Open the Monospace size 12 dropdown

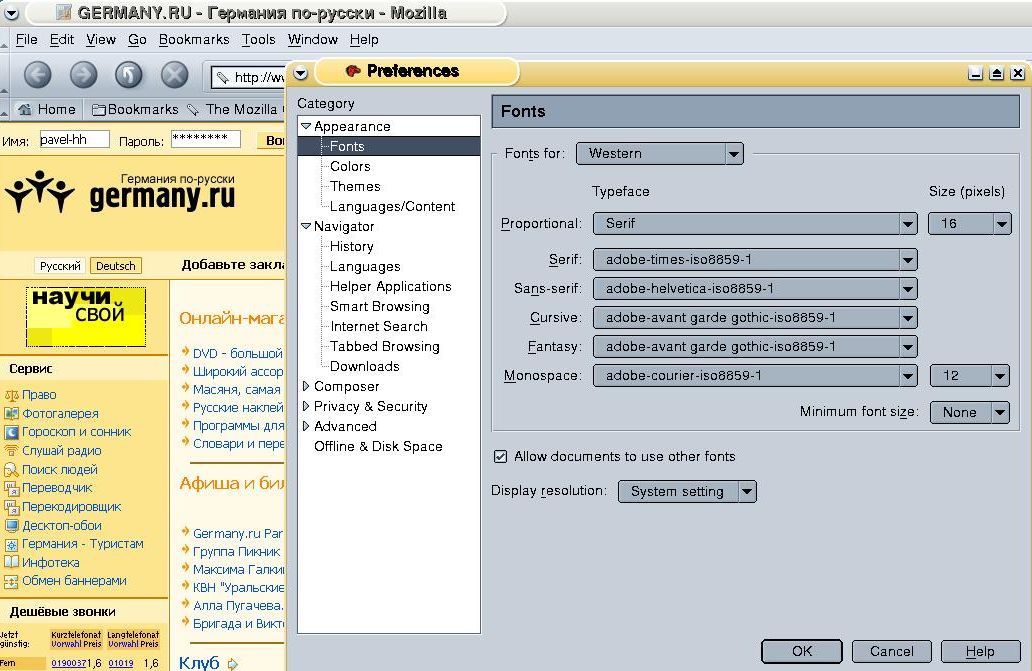coord(969,376)
